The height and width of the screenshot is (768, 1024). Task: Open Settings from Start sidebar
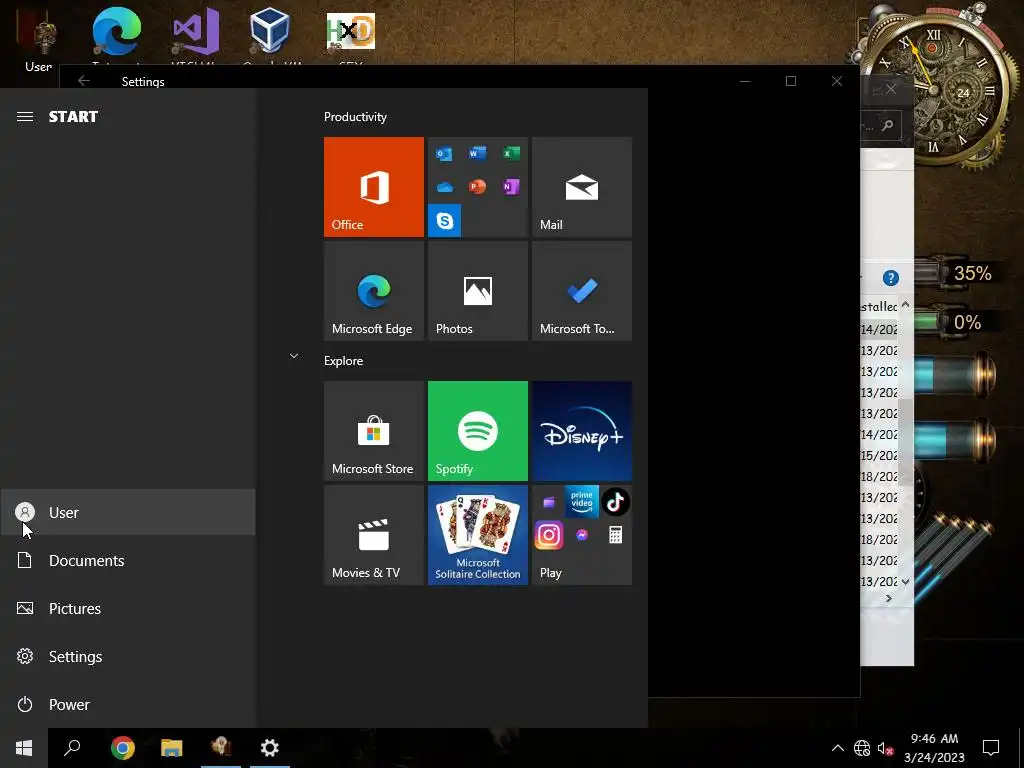(x=128, y=656)
